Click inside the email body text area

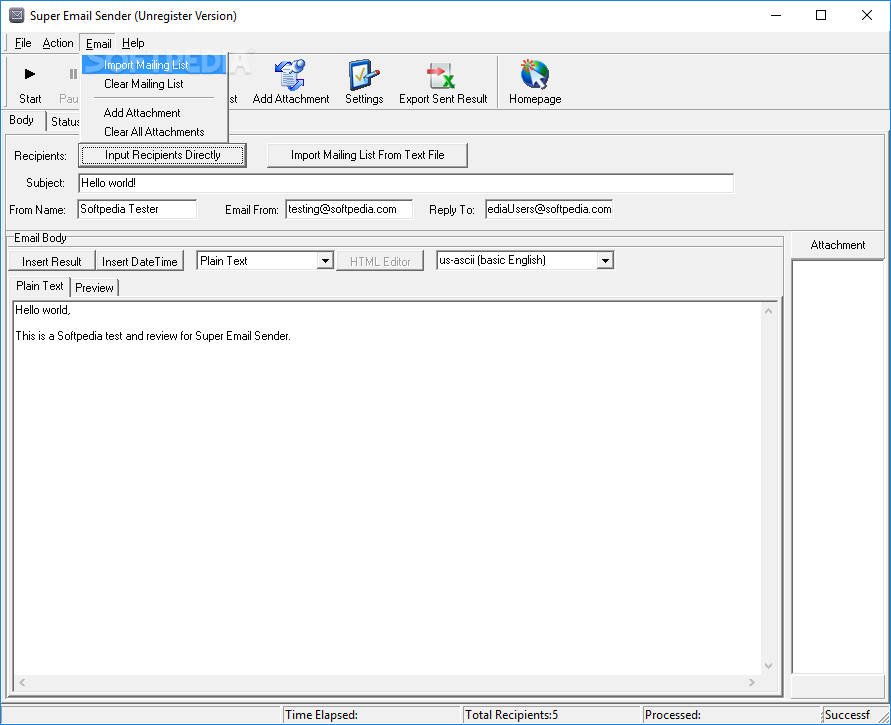click(x=386, y=489)
